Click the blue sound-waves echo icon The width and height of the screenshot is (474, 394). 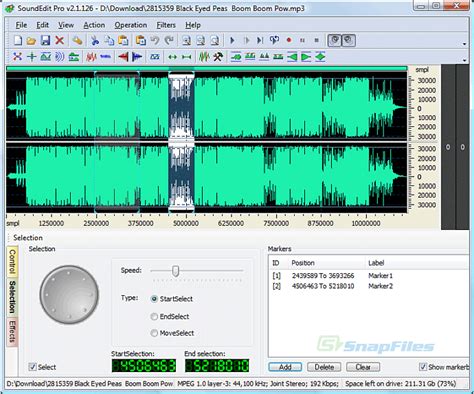click(60, 57)
